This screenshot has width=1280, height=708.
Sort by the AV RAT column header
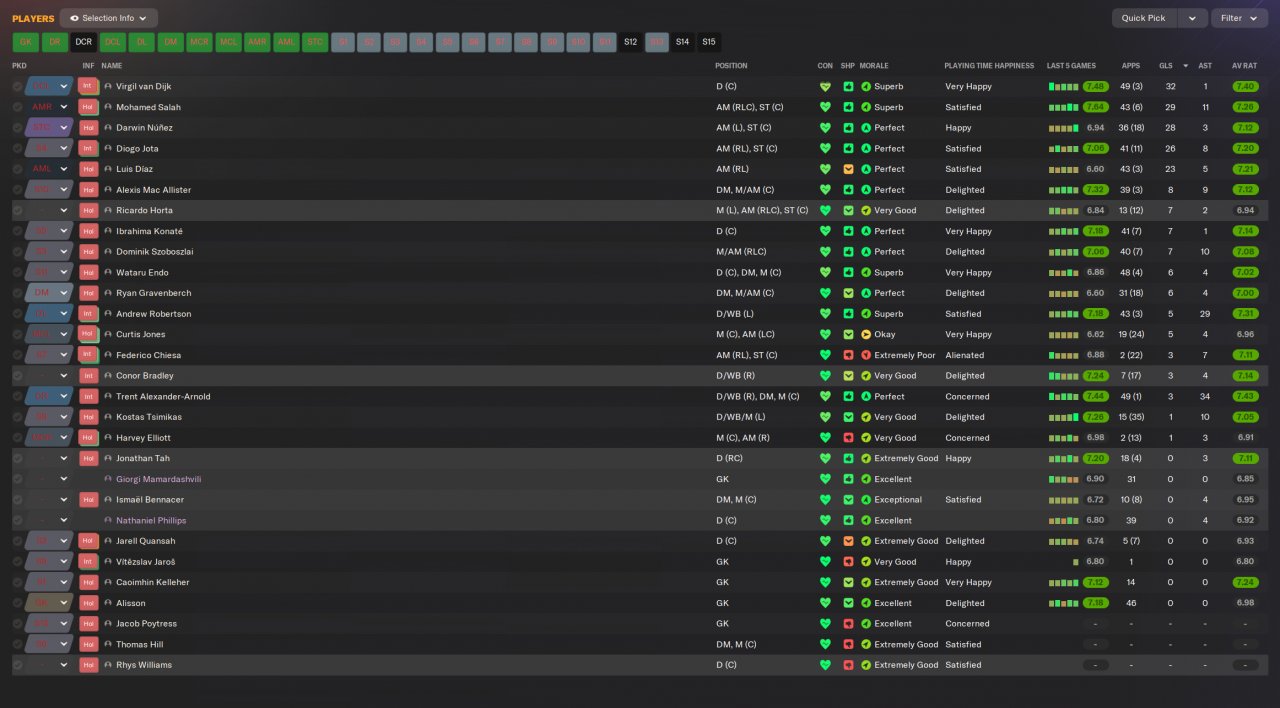pos(1245,66)
